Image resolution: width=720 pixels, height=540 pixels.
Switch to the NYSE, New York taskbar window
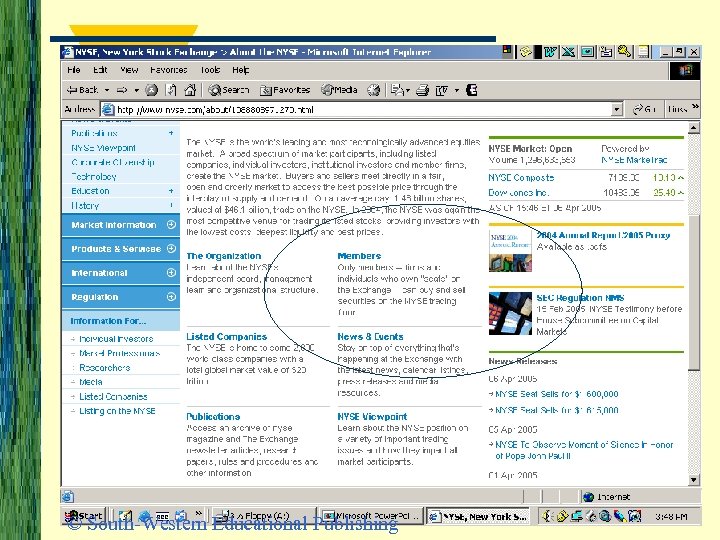tap(478, 516)
